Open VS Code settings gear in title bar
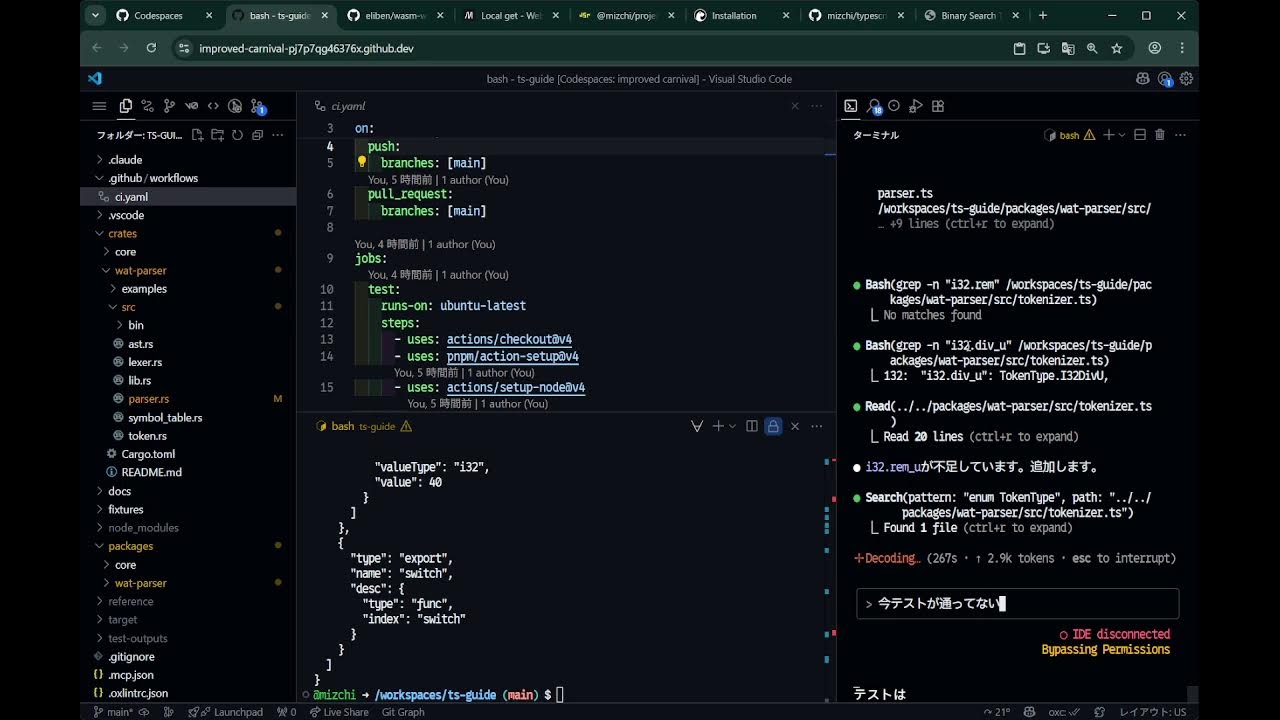This screenshot has height=720, width=1280. (1187, 79)
